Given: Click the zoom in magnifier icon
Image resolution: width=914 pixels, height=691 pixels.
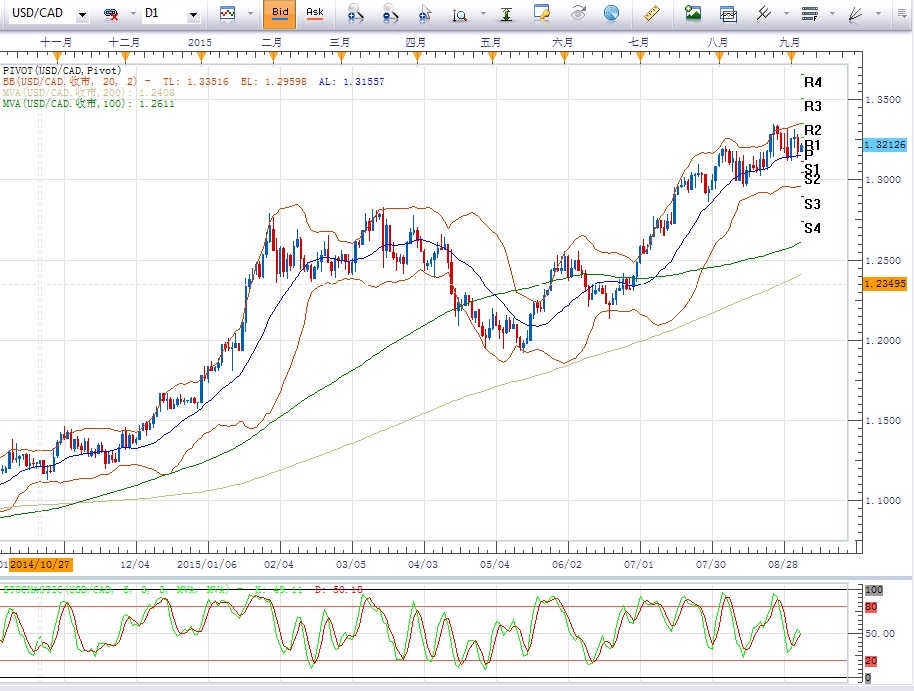Looking at the screenshot, I should tap(353, 14).
